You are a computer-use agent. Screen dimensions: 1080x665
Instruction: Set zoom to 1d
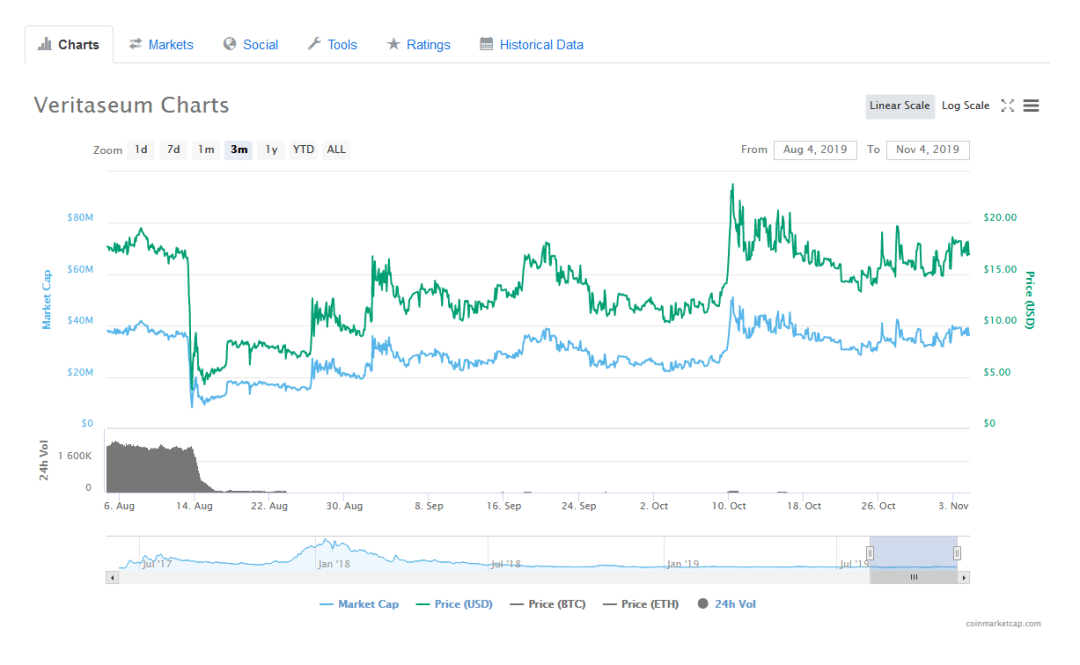(141, 150)
